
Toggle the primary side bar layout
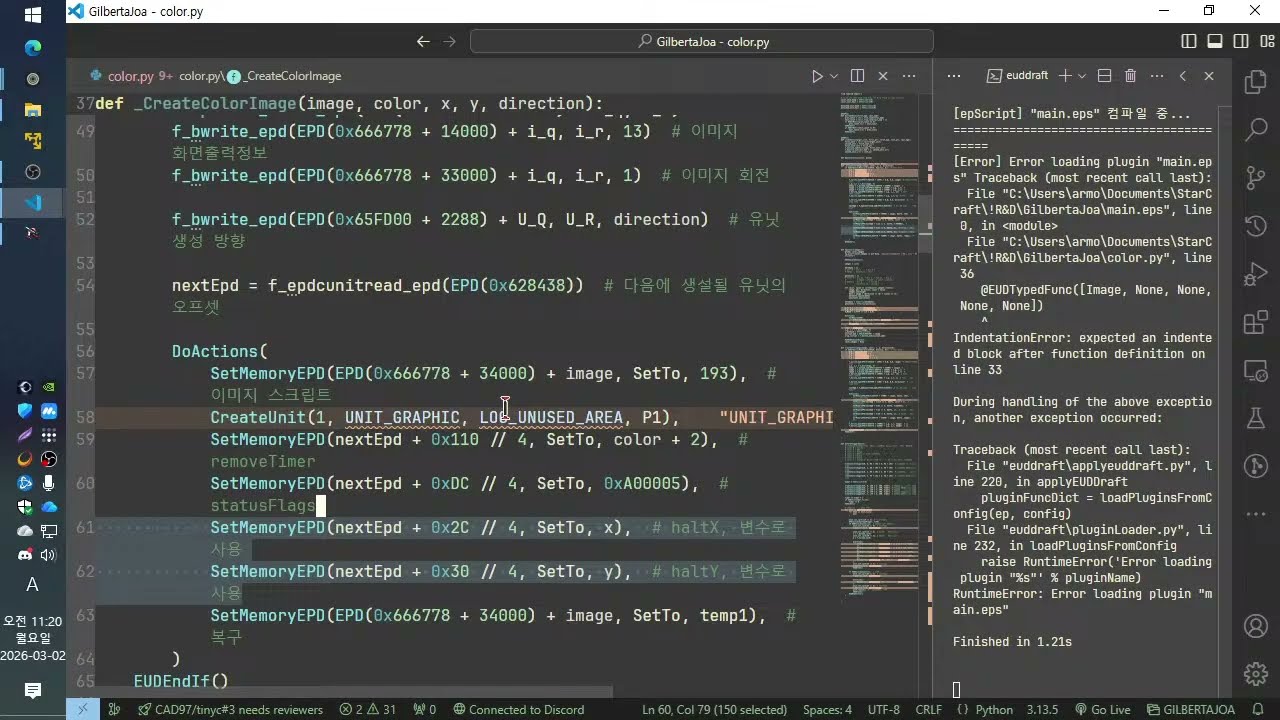click(x=1189, y=42)
